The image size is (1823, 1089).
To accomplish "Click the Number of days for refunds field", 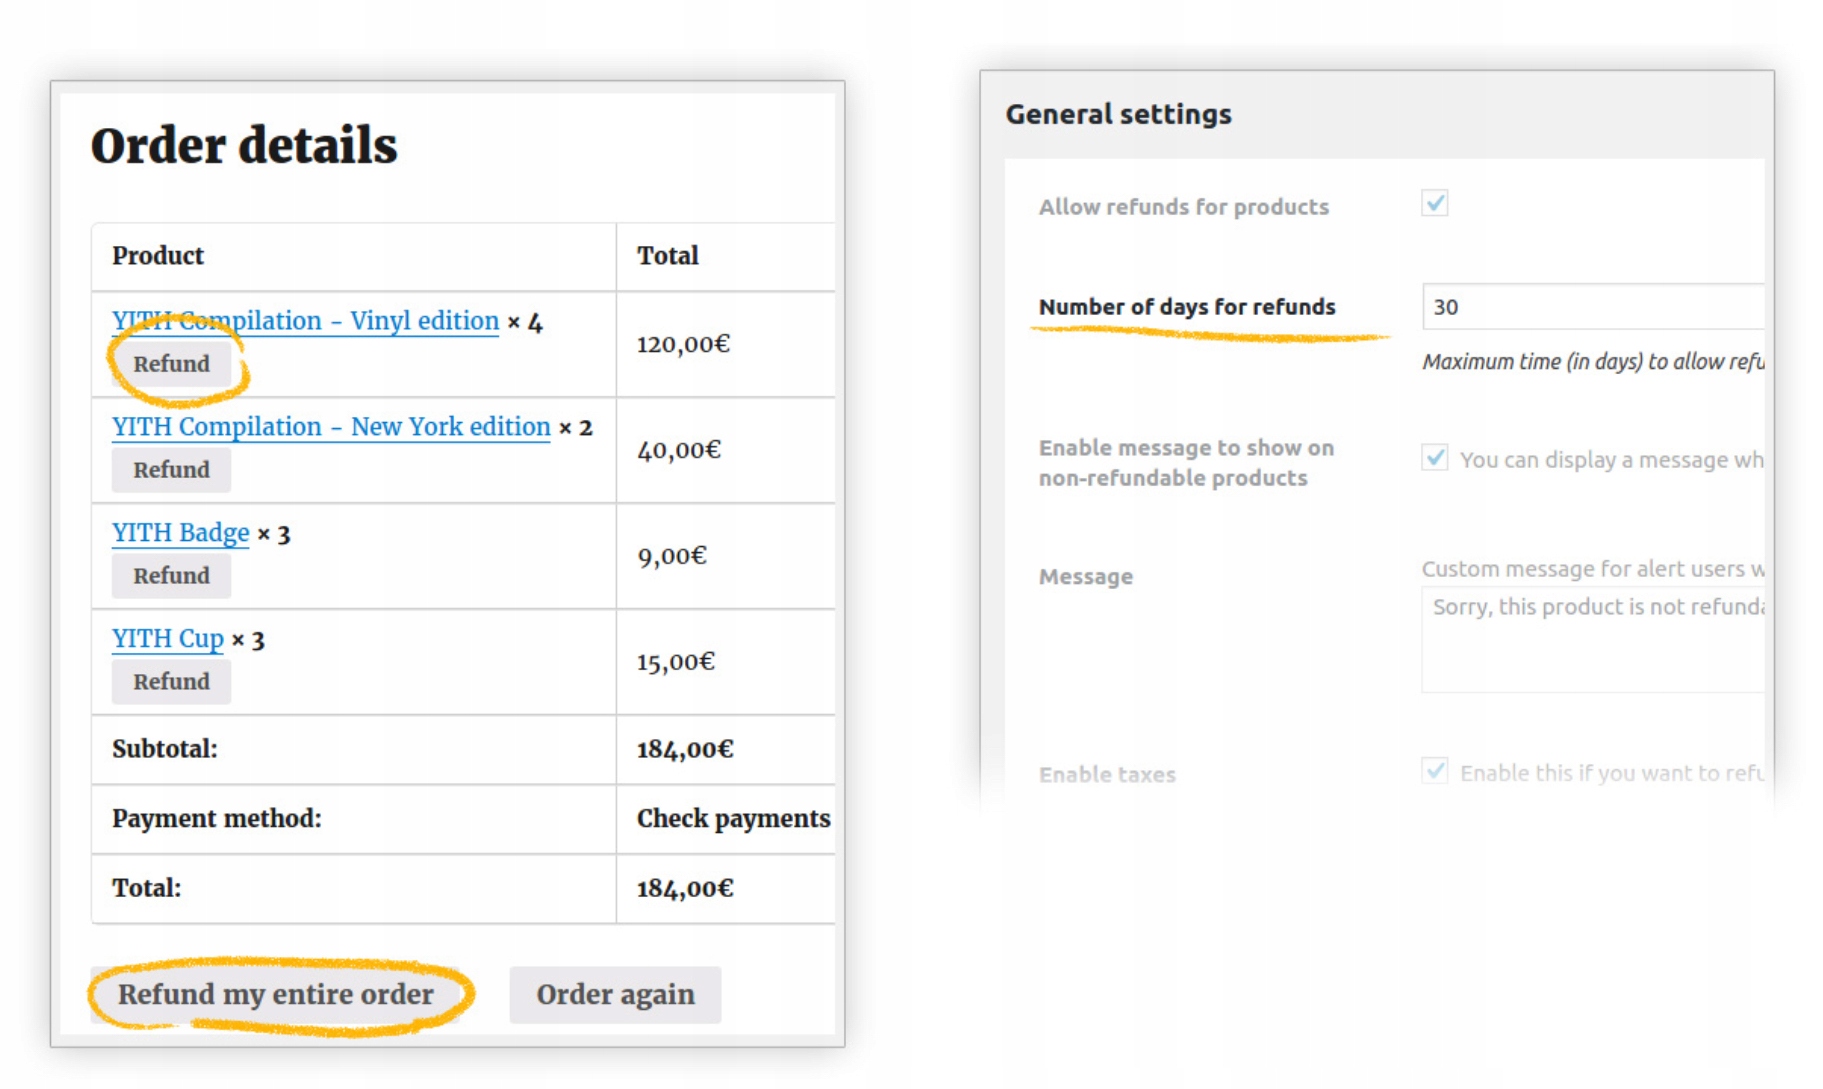I will point(1592,307).
